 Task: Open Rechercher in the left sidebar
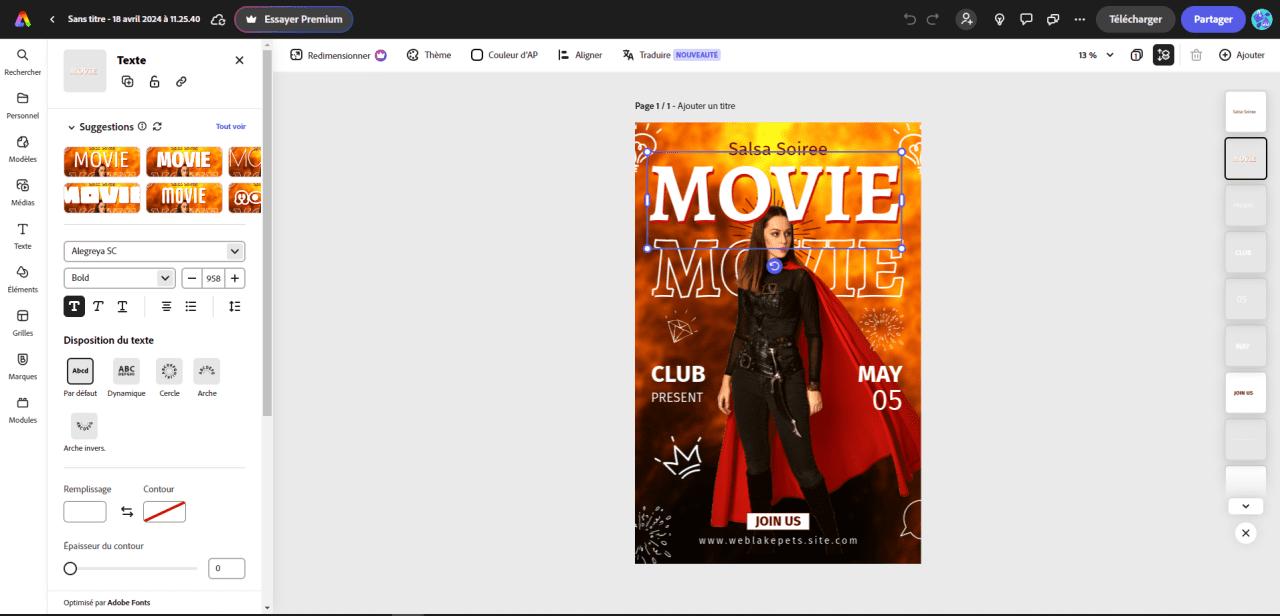22,62
